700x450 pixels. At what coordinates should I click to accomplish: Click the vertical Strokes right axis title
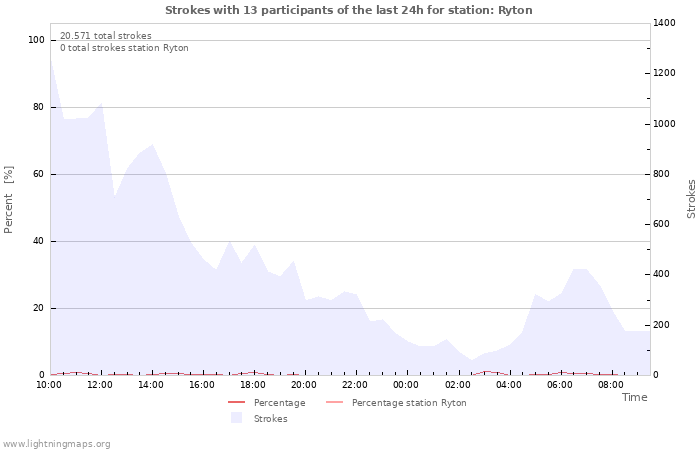click(691, 198)
